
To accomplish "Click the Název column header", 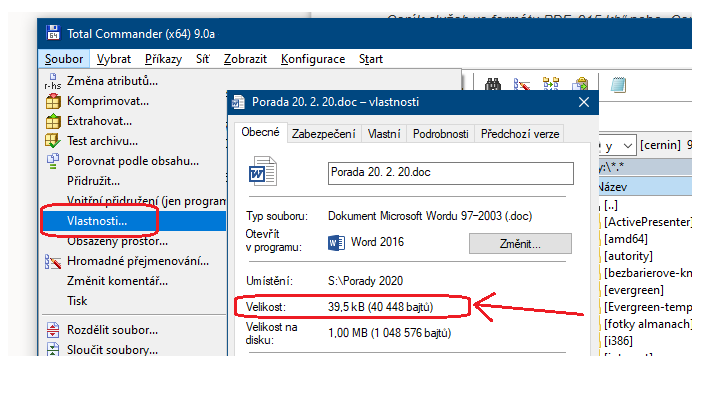I will point(645,187).
